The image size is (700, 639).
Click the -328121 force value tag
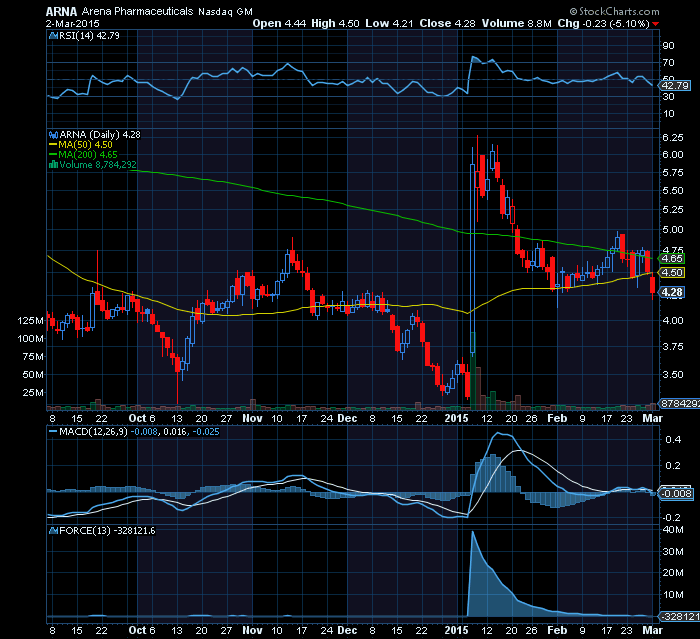point(679,617)
